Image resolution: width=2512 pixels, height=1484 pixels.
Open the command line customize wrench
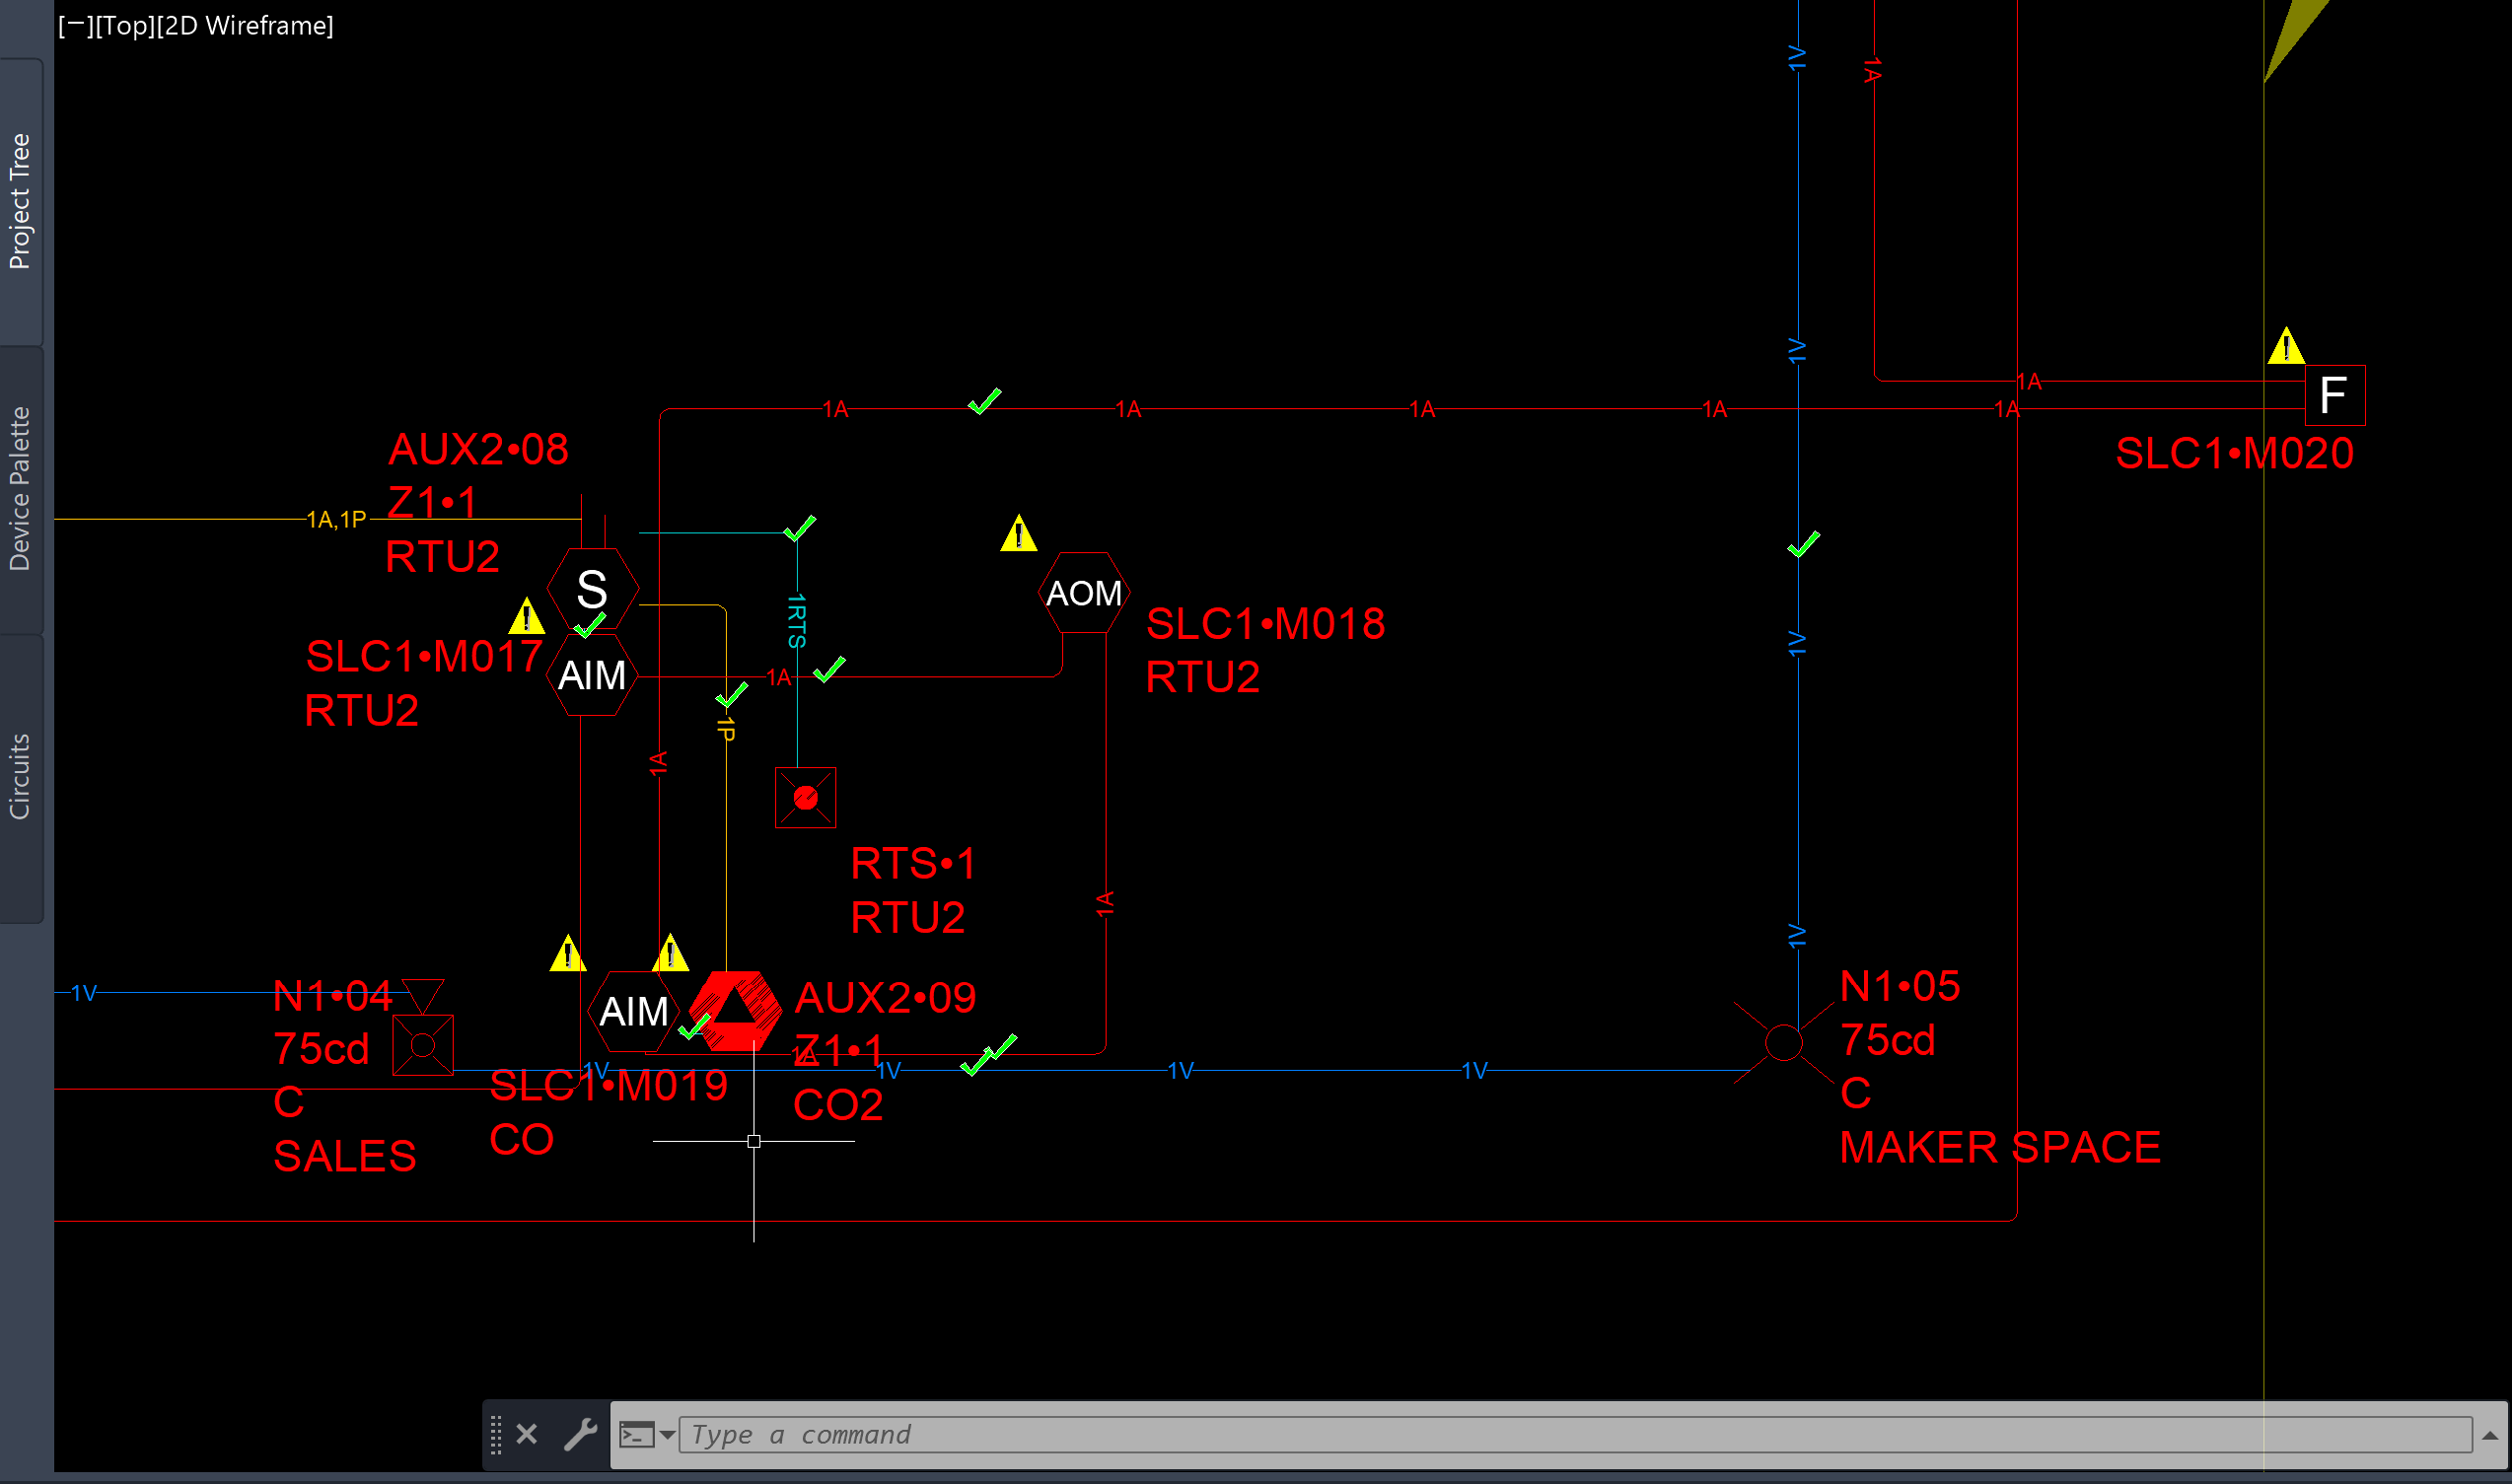point(580,1434)
